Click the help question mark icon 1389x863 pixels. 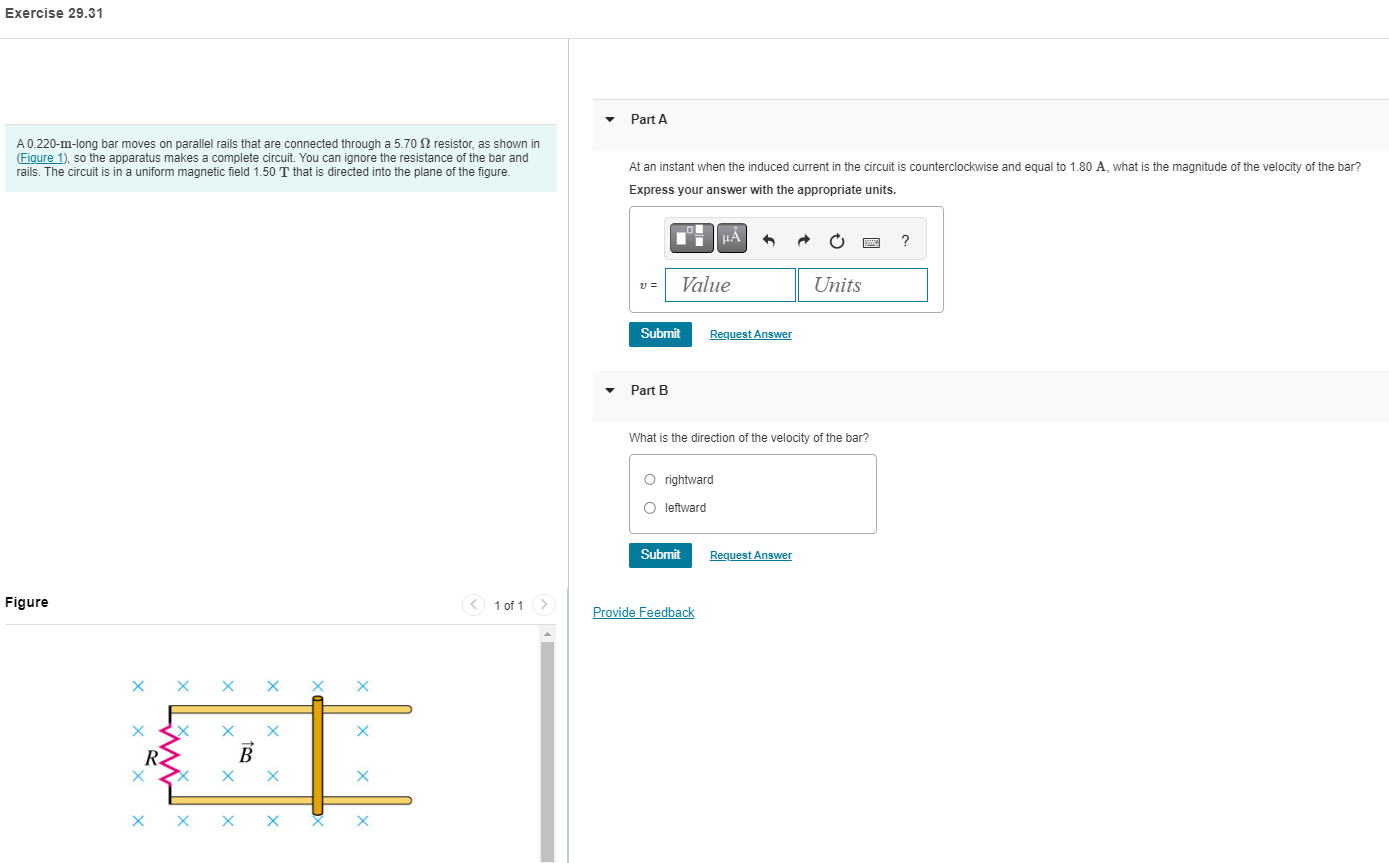[x=904, y=241]
